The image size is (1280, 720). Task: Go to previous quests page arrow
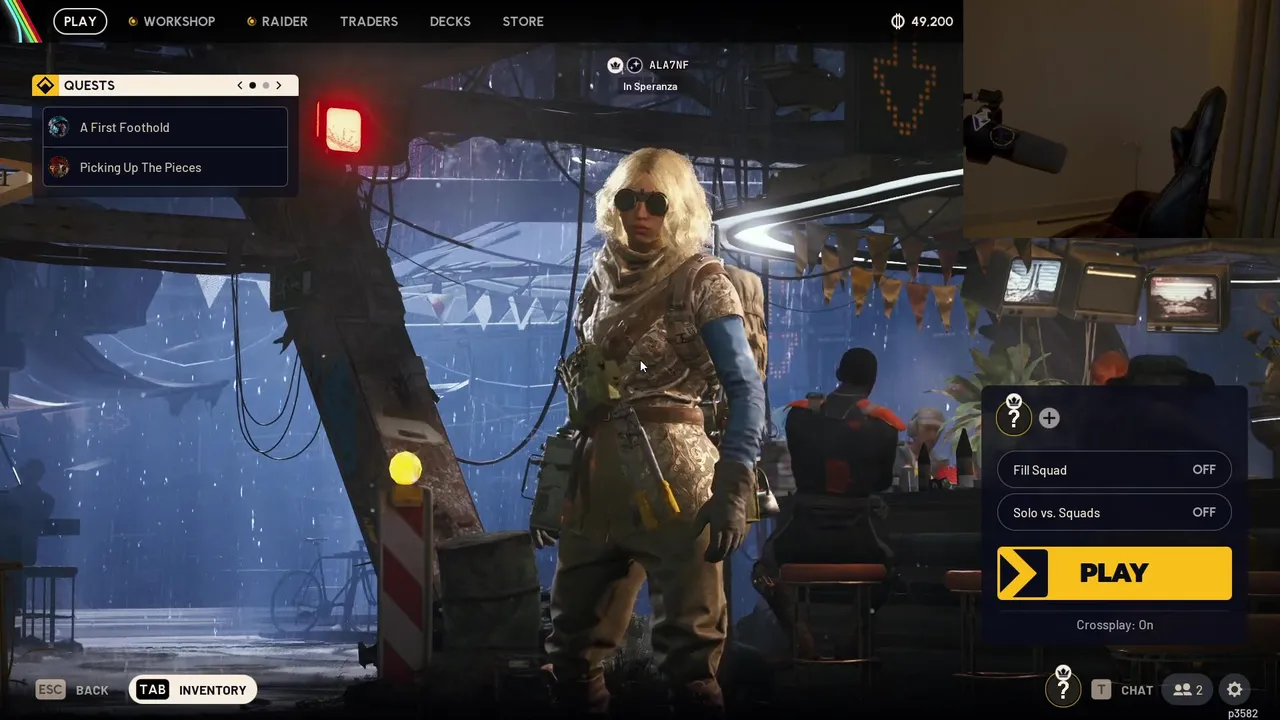click(x=240, y=86)
